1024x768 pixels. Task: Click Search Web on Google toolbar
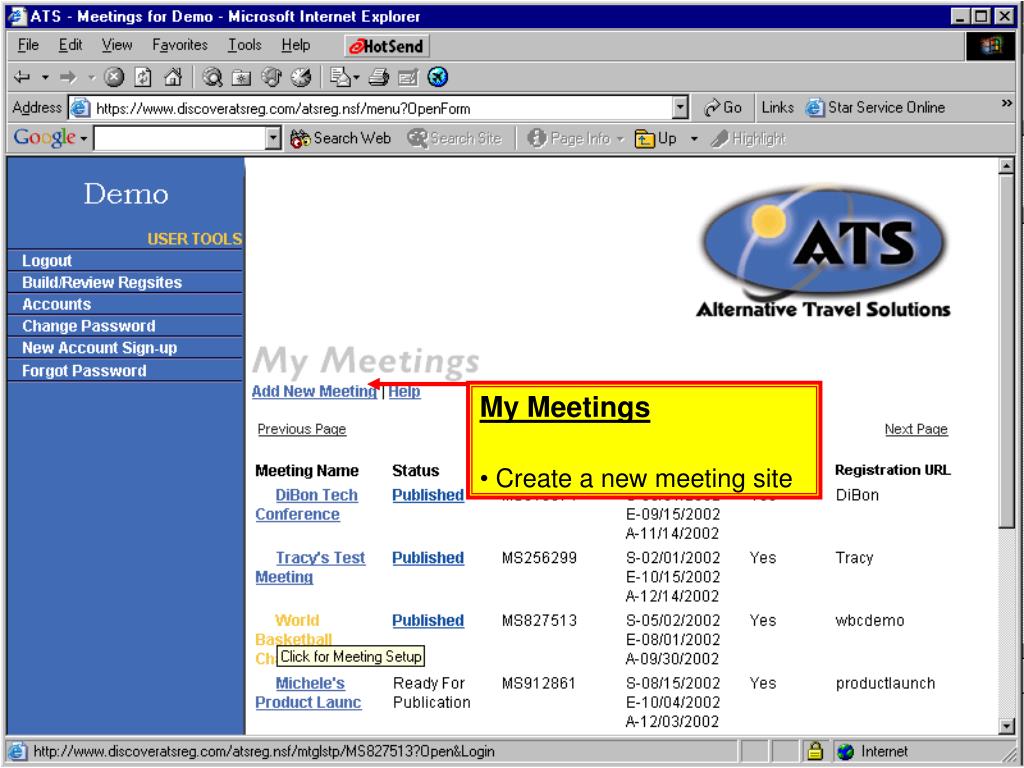click(340, 138)
